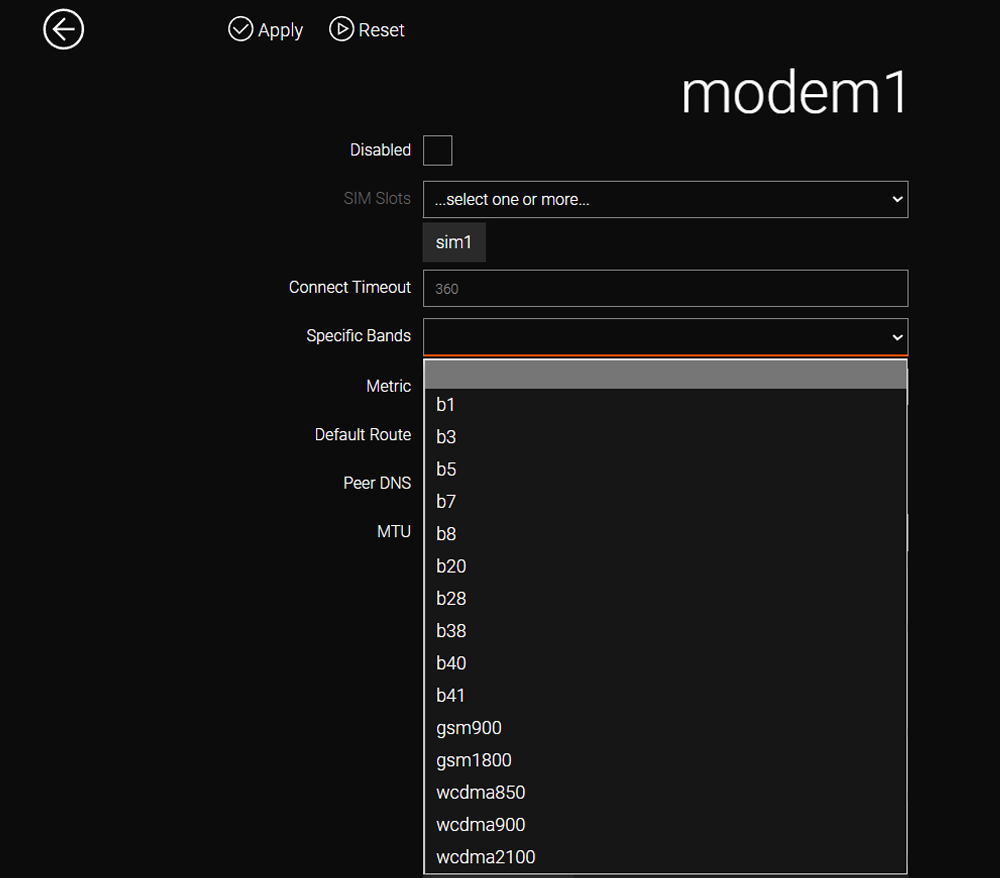Apply the modem1 settings

tap(265, 29)
